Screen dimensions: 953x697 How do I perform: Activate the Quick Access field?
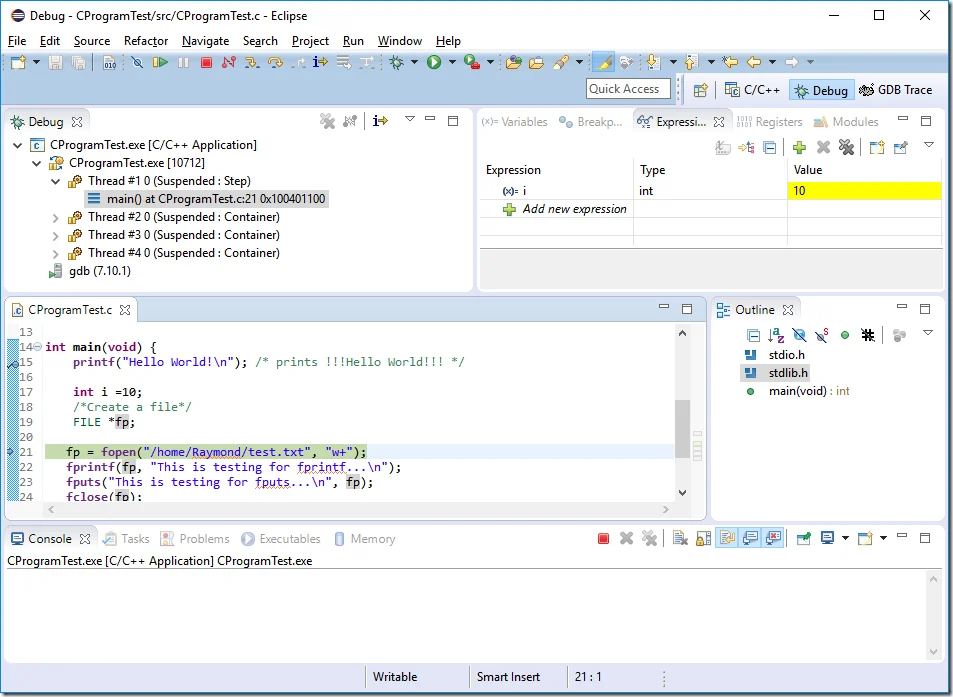(628, 88)
